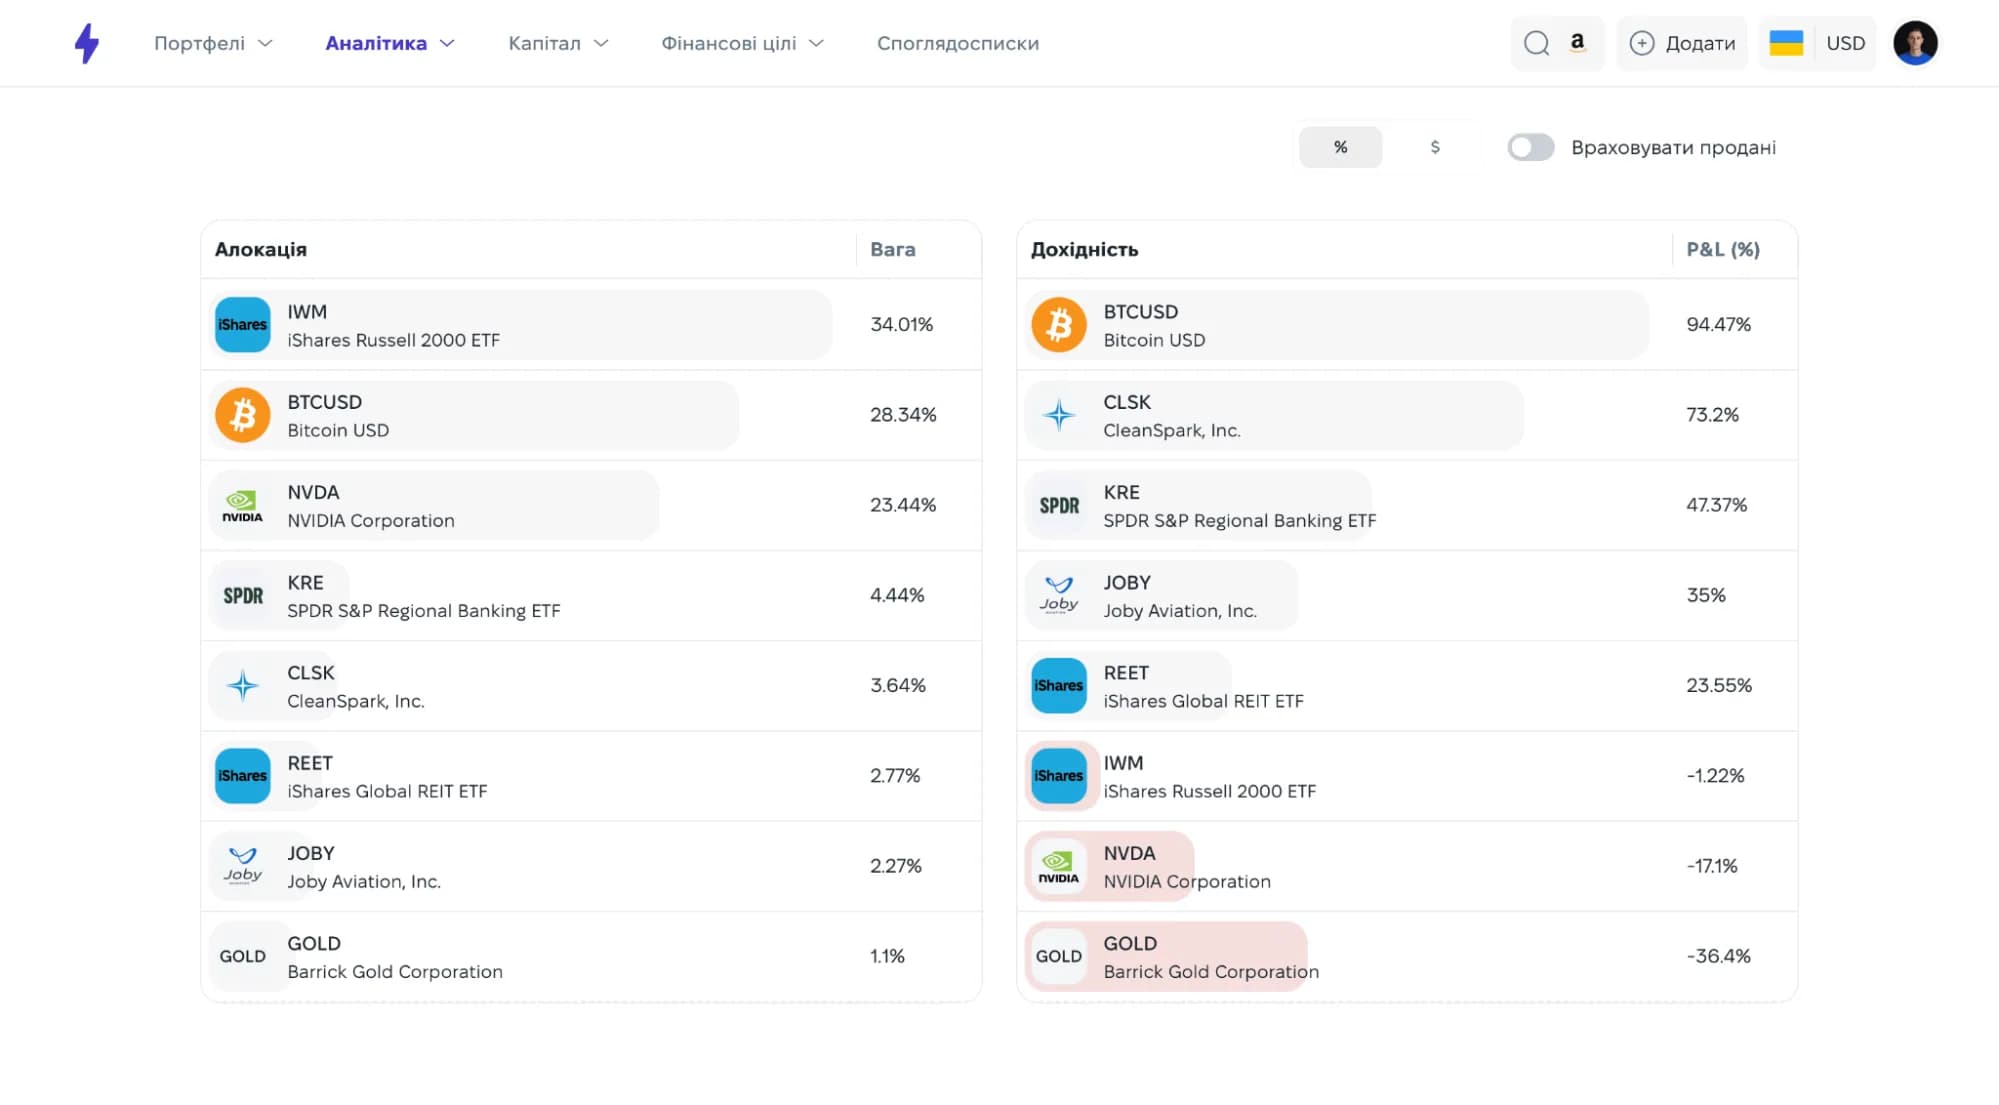
Task: Click the Алокація table header
Action: tap(261, 249)
